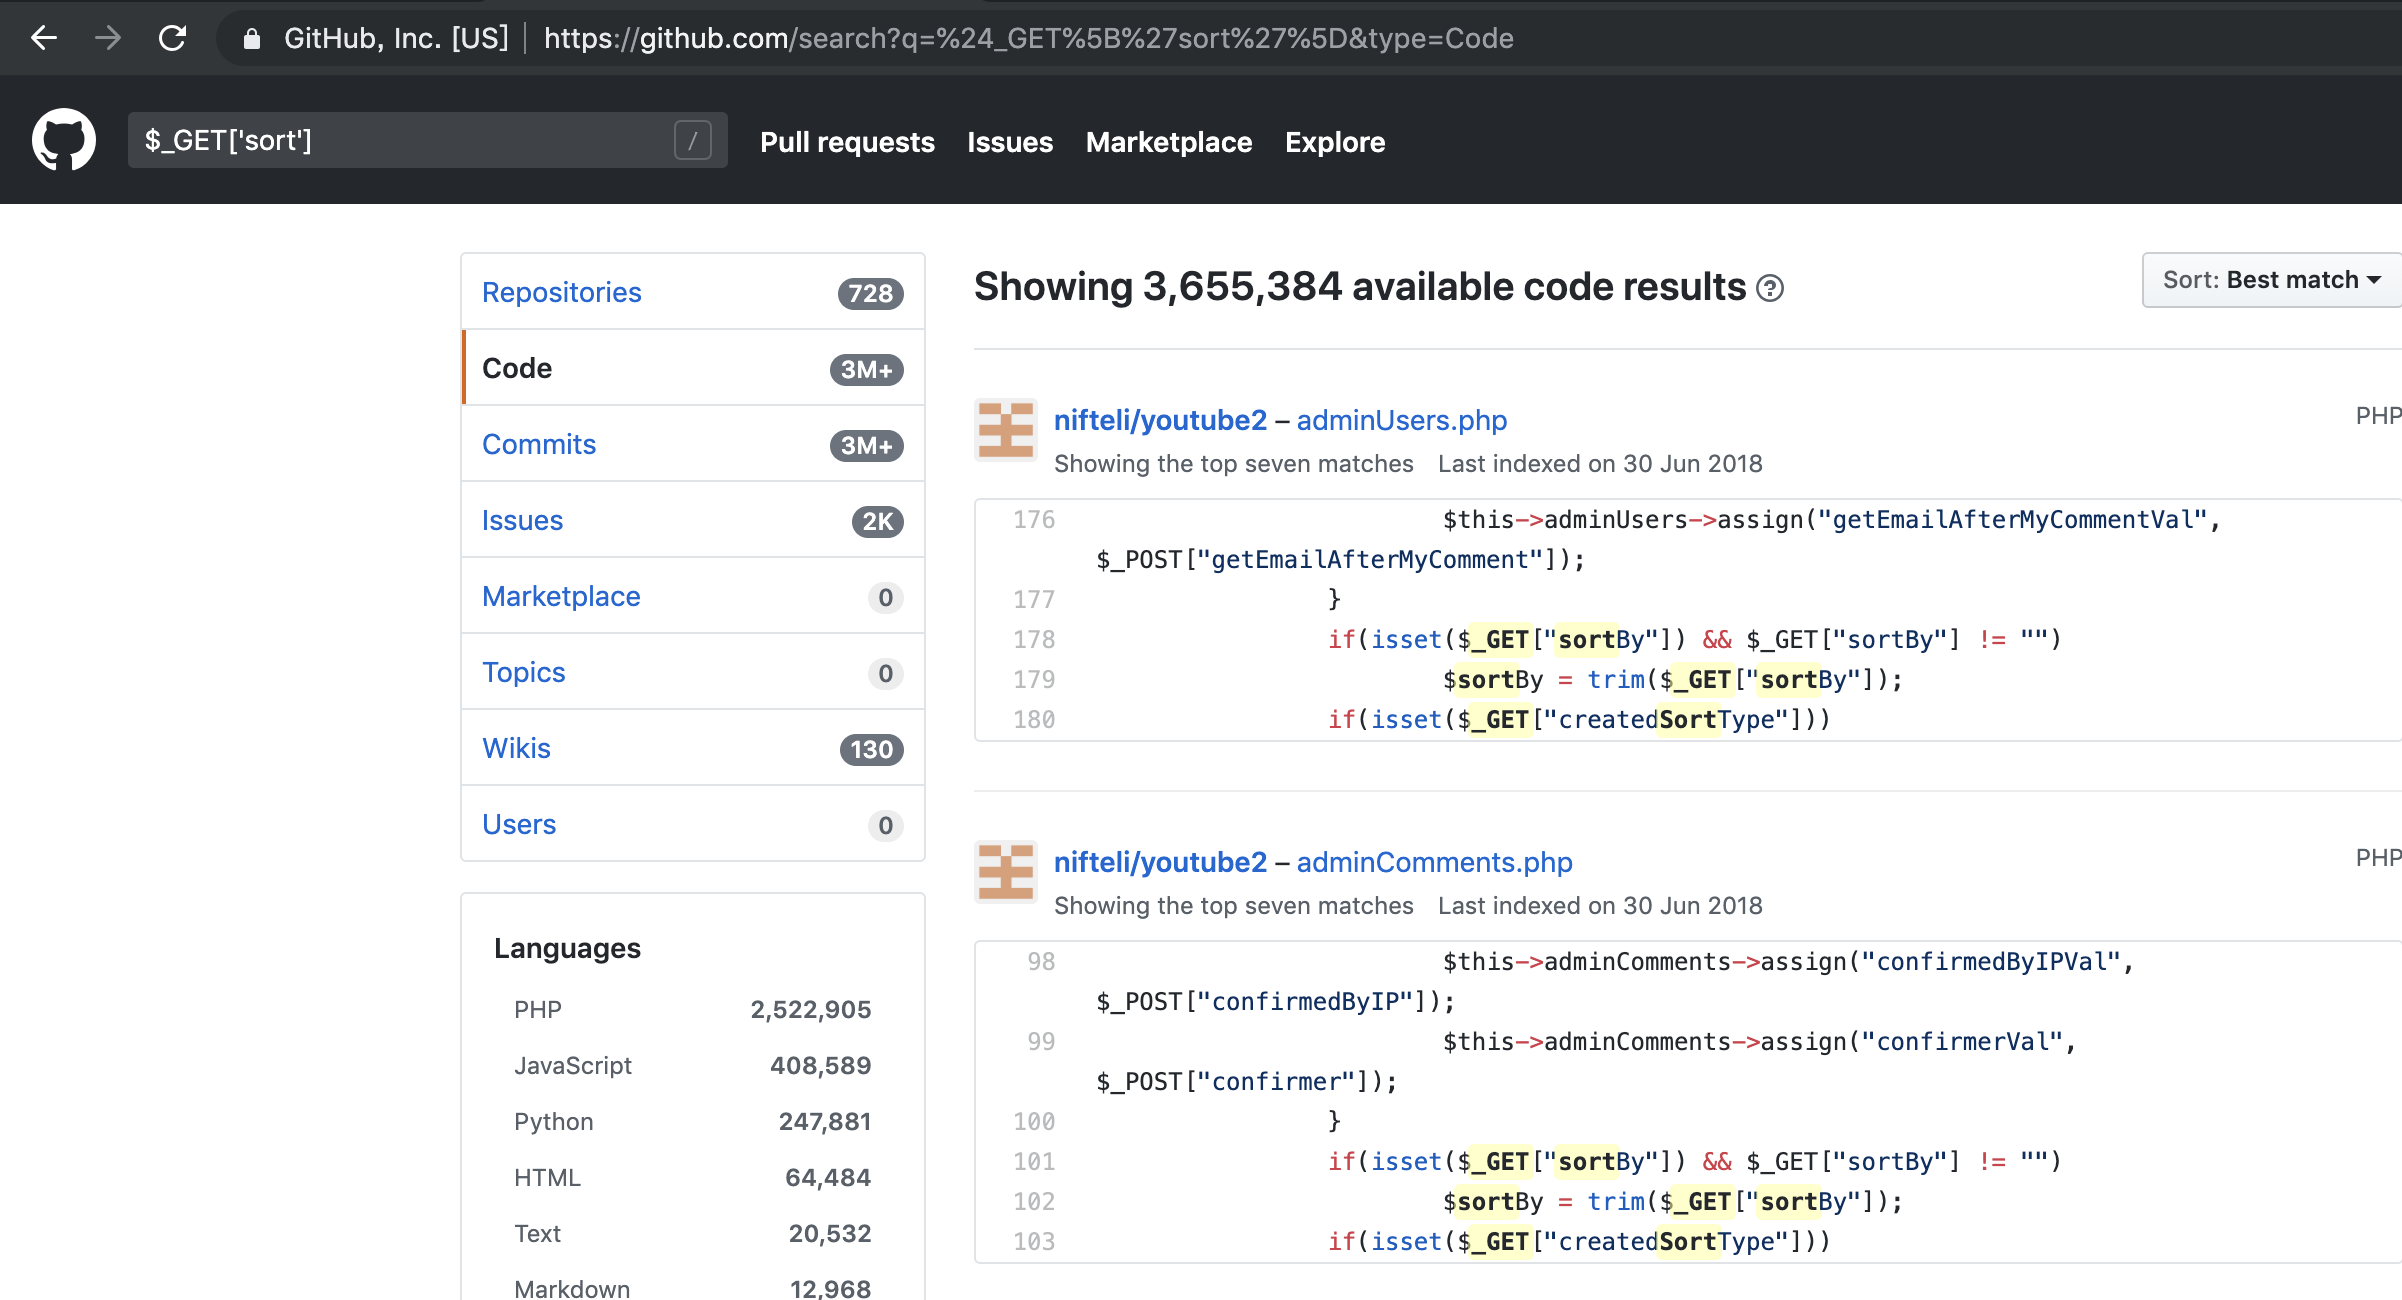The width and height of the screenshot is (2402, 1300).
Task: Click the browser forward arrow
Action: (108, 38)
